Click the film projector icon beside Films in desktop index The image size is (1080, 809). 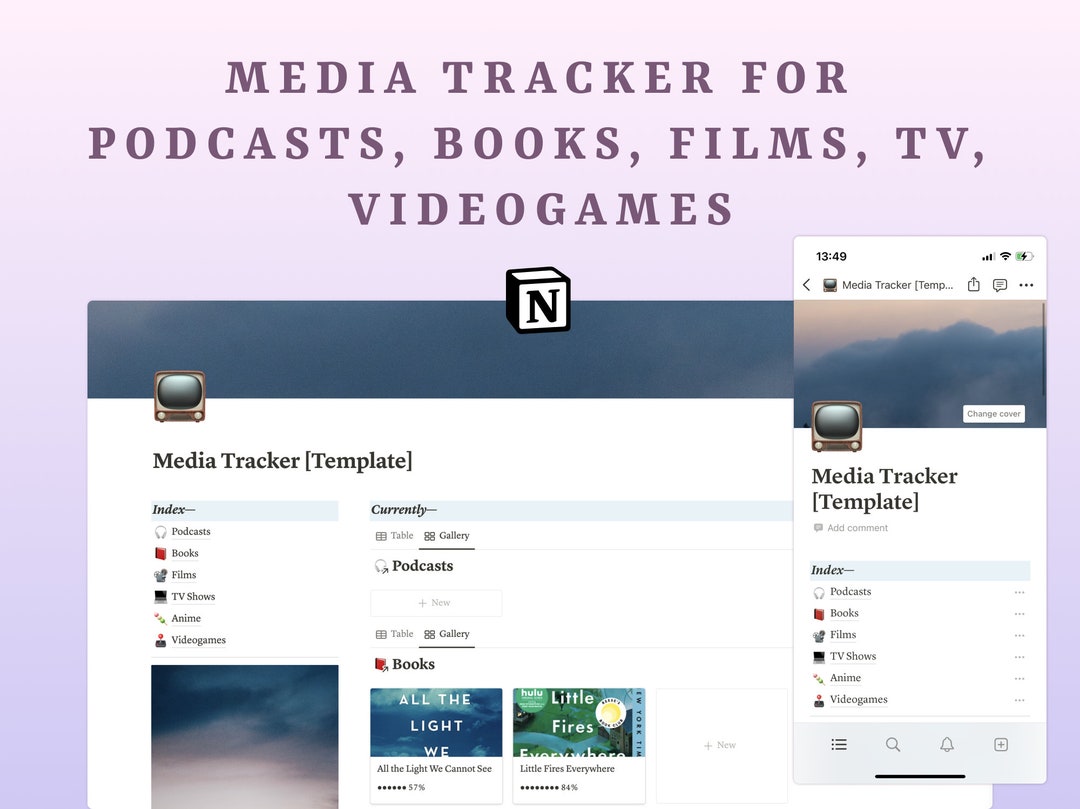[160, 575]
